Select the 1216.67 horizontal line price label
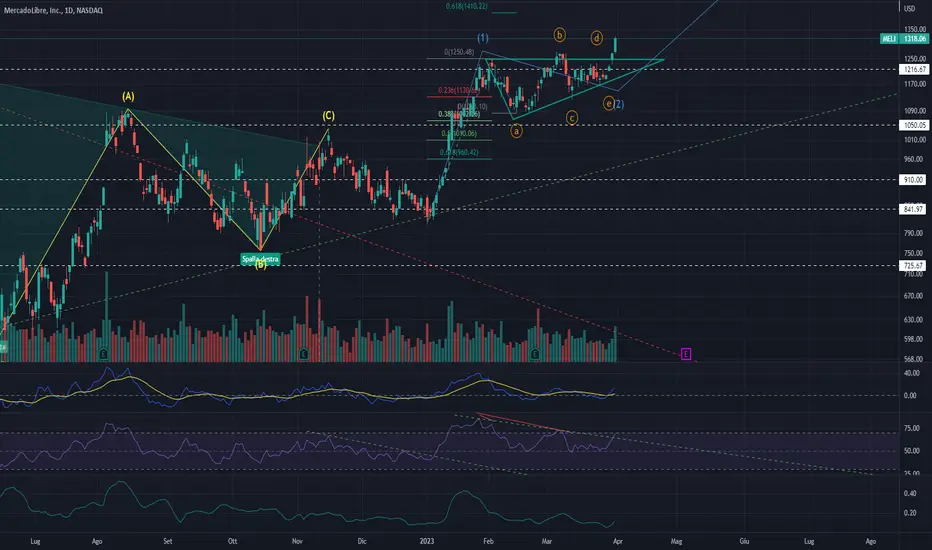This screenshot has height=550, width=932. pyautogui.click(x=914, y=70)
